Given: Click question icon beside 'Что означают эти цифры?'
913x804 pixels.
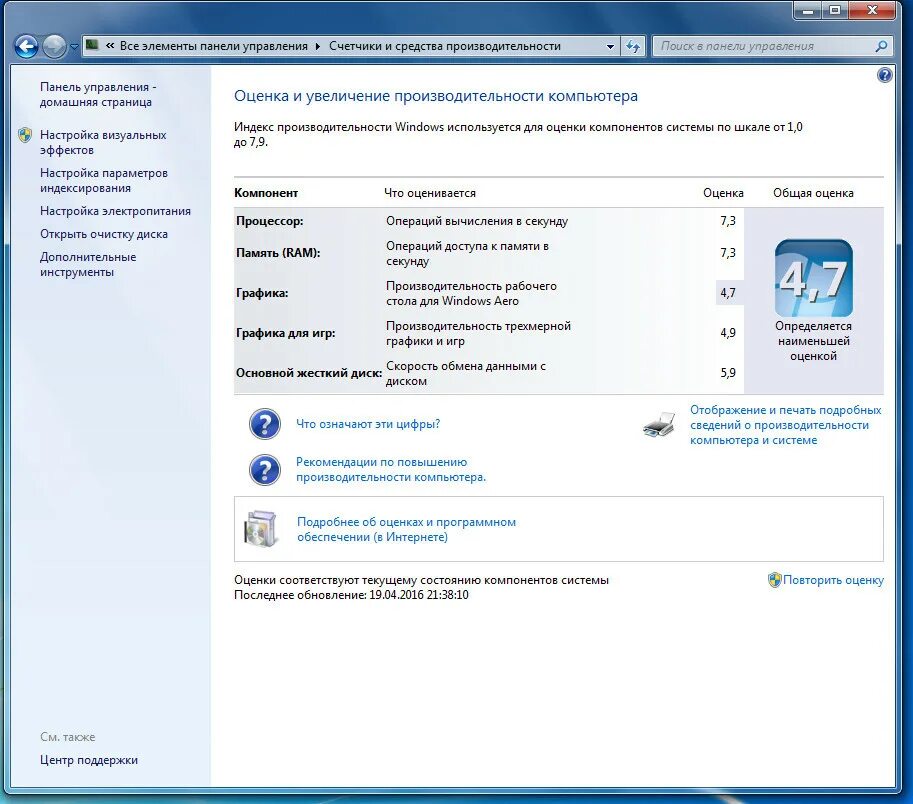Looking at the screenshot, I should tap(265, 424).
